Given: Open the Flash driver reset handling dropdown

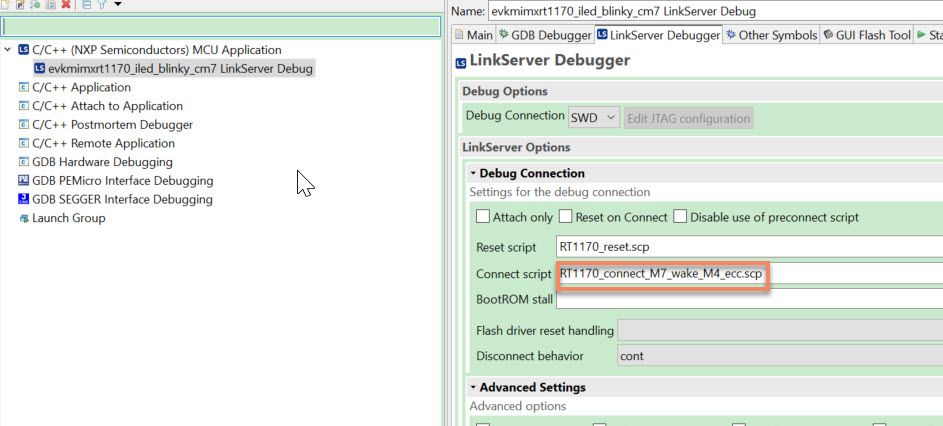Looking at the screenshot, I should [x=780, y=330].
